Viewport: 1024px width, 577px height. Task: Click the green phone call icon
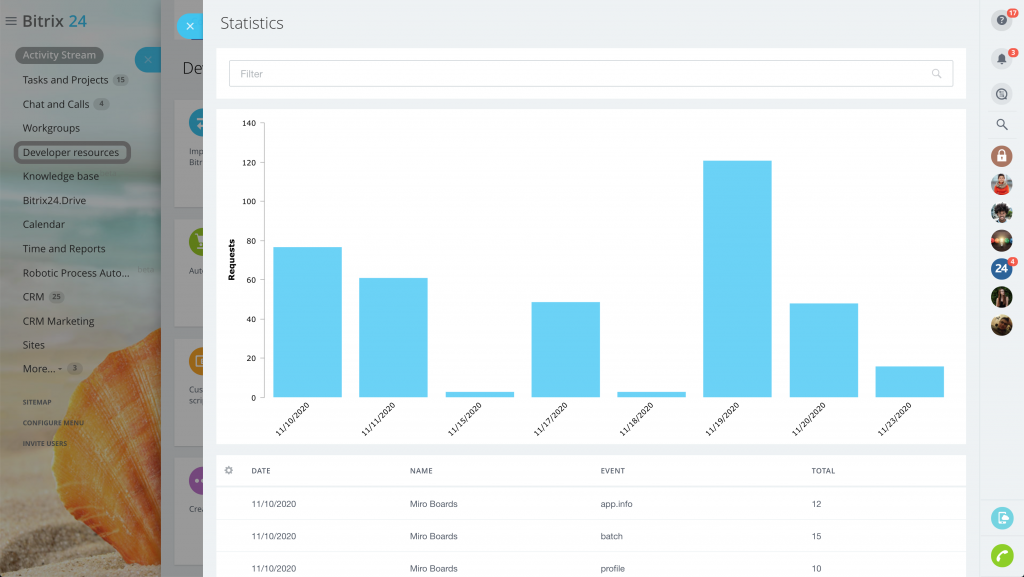[1001, 554]
